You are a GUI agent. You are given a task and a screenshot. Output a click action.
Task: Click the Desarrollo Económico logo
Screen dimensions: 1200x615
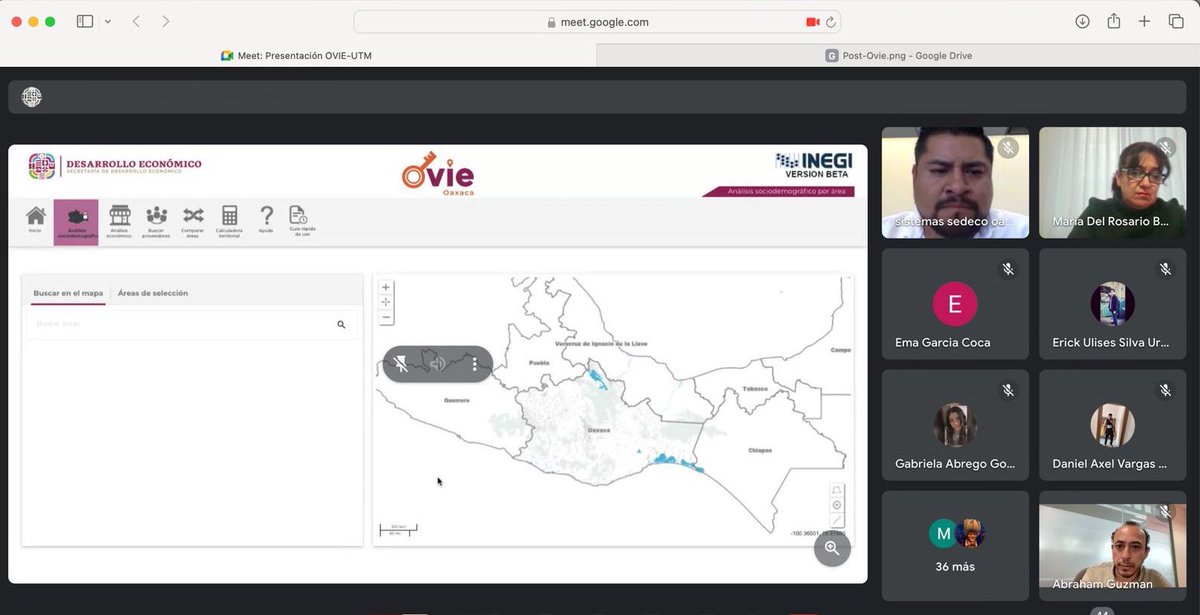115,166
